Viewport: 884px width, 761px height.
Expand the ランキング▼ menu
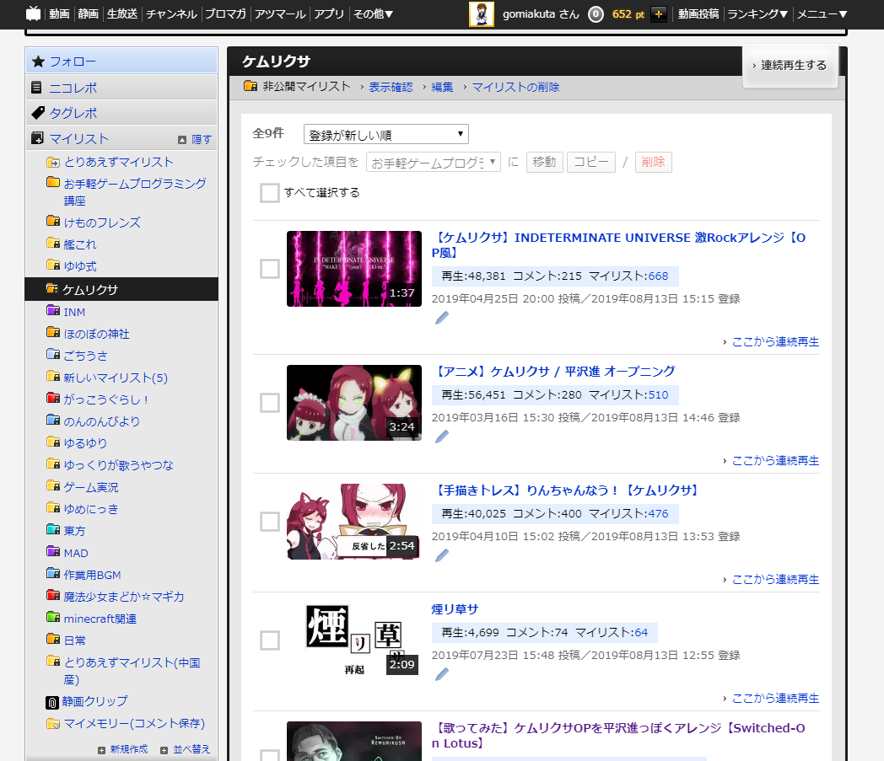pos(757,14)
